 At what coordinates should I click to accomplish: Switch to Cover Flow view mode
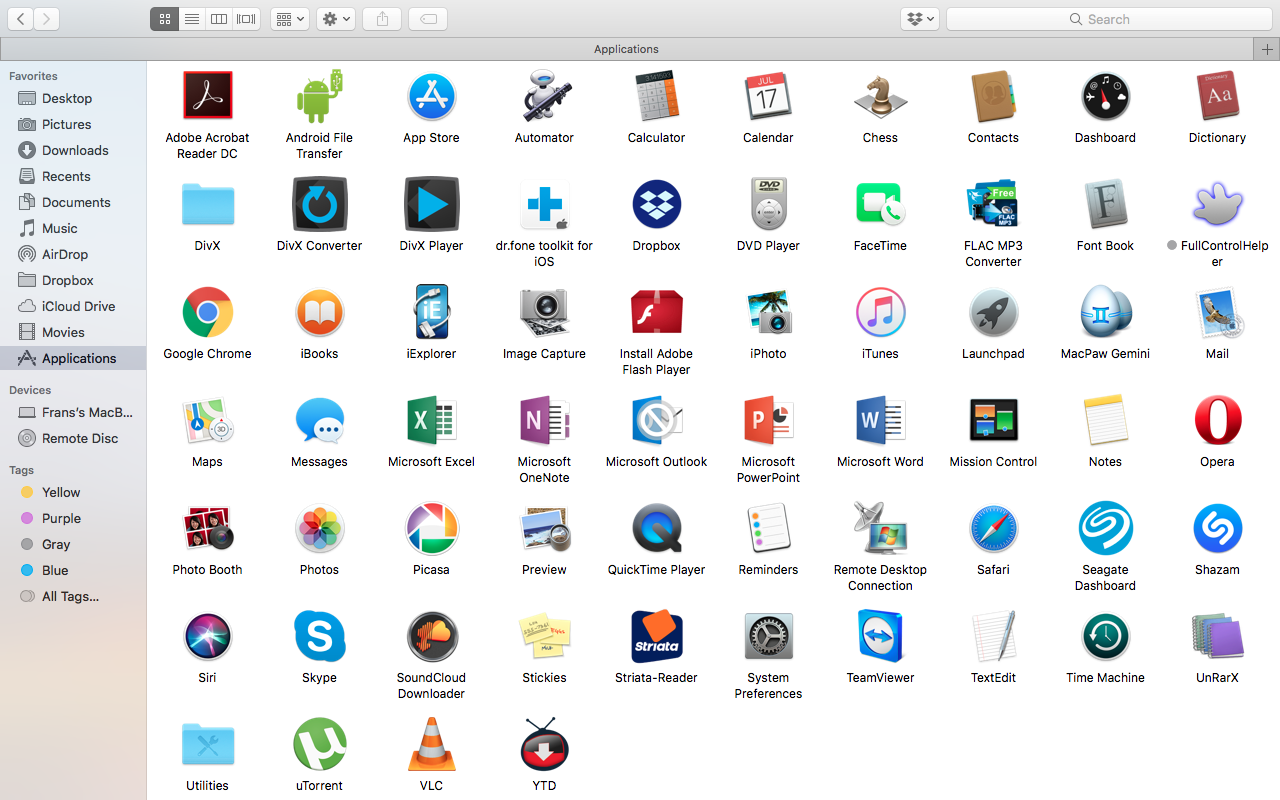click(246, 19)
